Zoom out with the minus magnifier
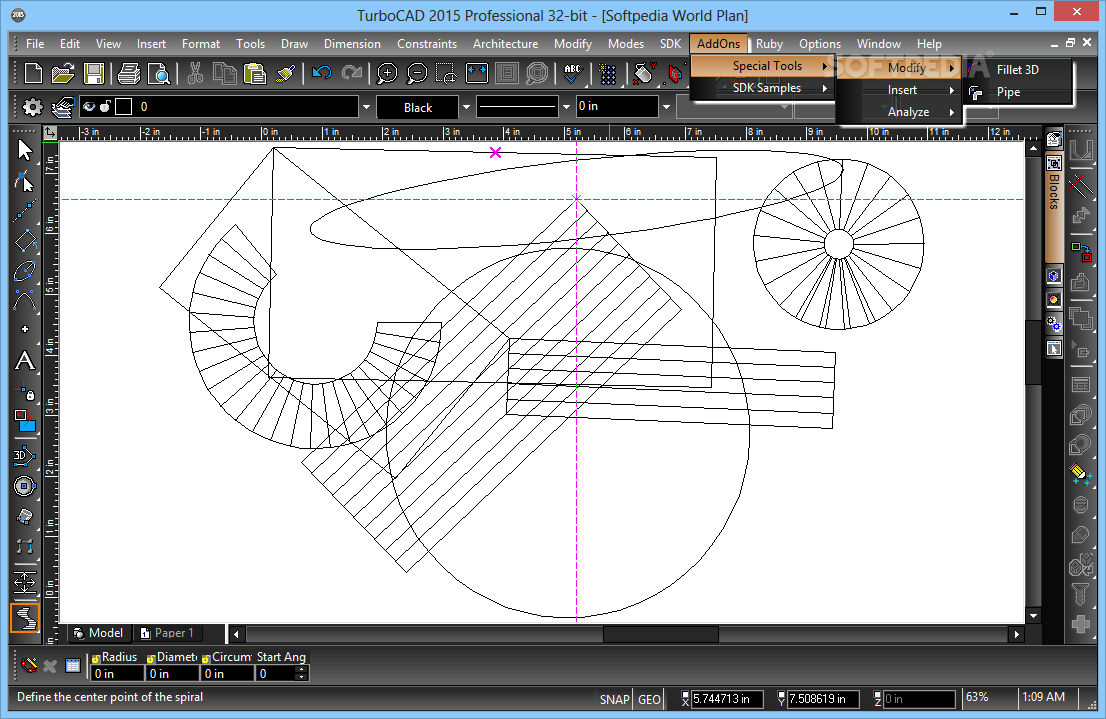The image size is (1106, 719). [x=417, y=73]
